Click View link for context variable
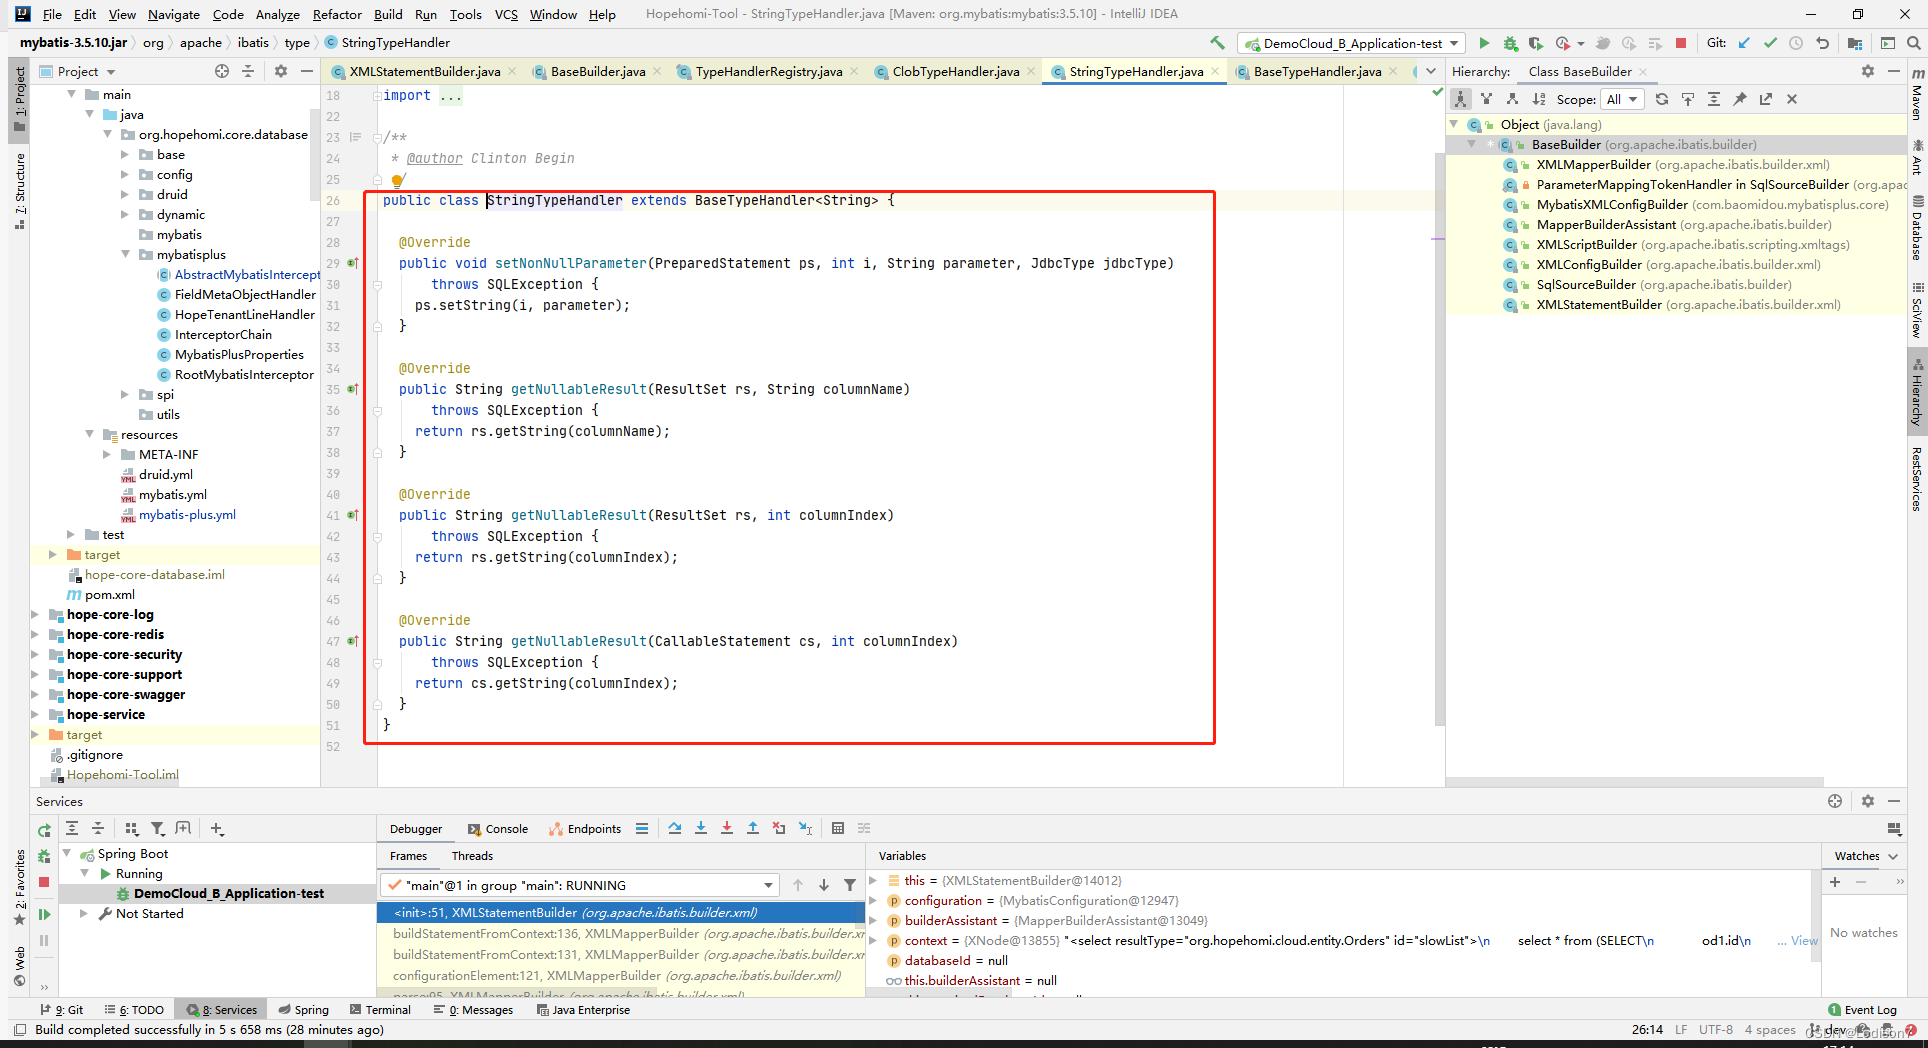1928x1048 pixels. click(x=1804, y=941)
